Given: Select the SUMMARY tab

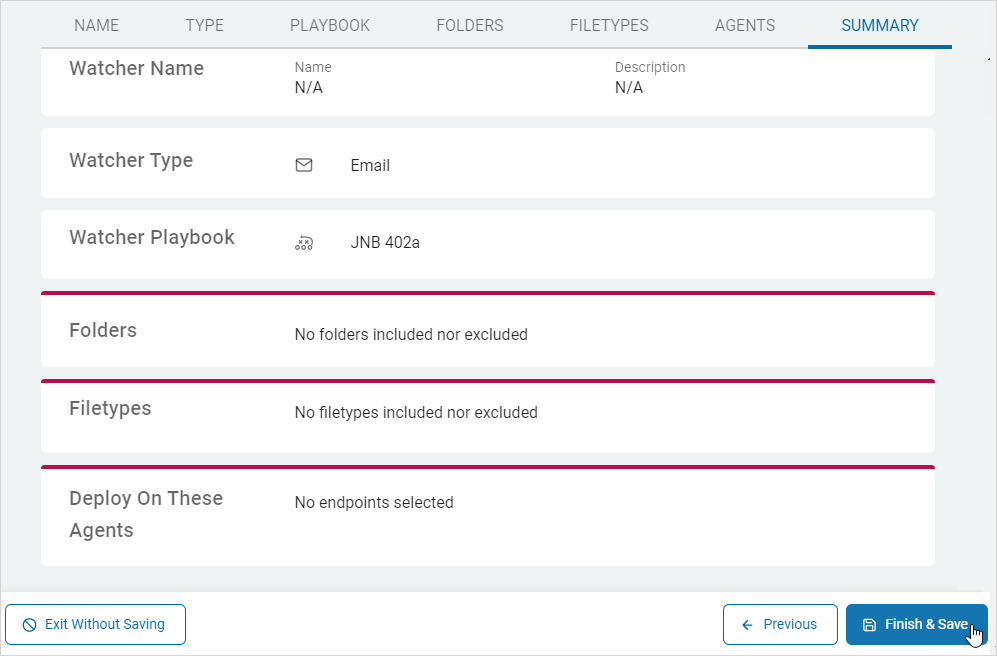Looking at the screenshot, I should coord(879,25).
